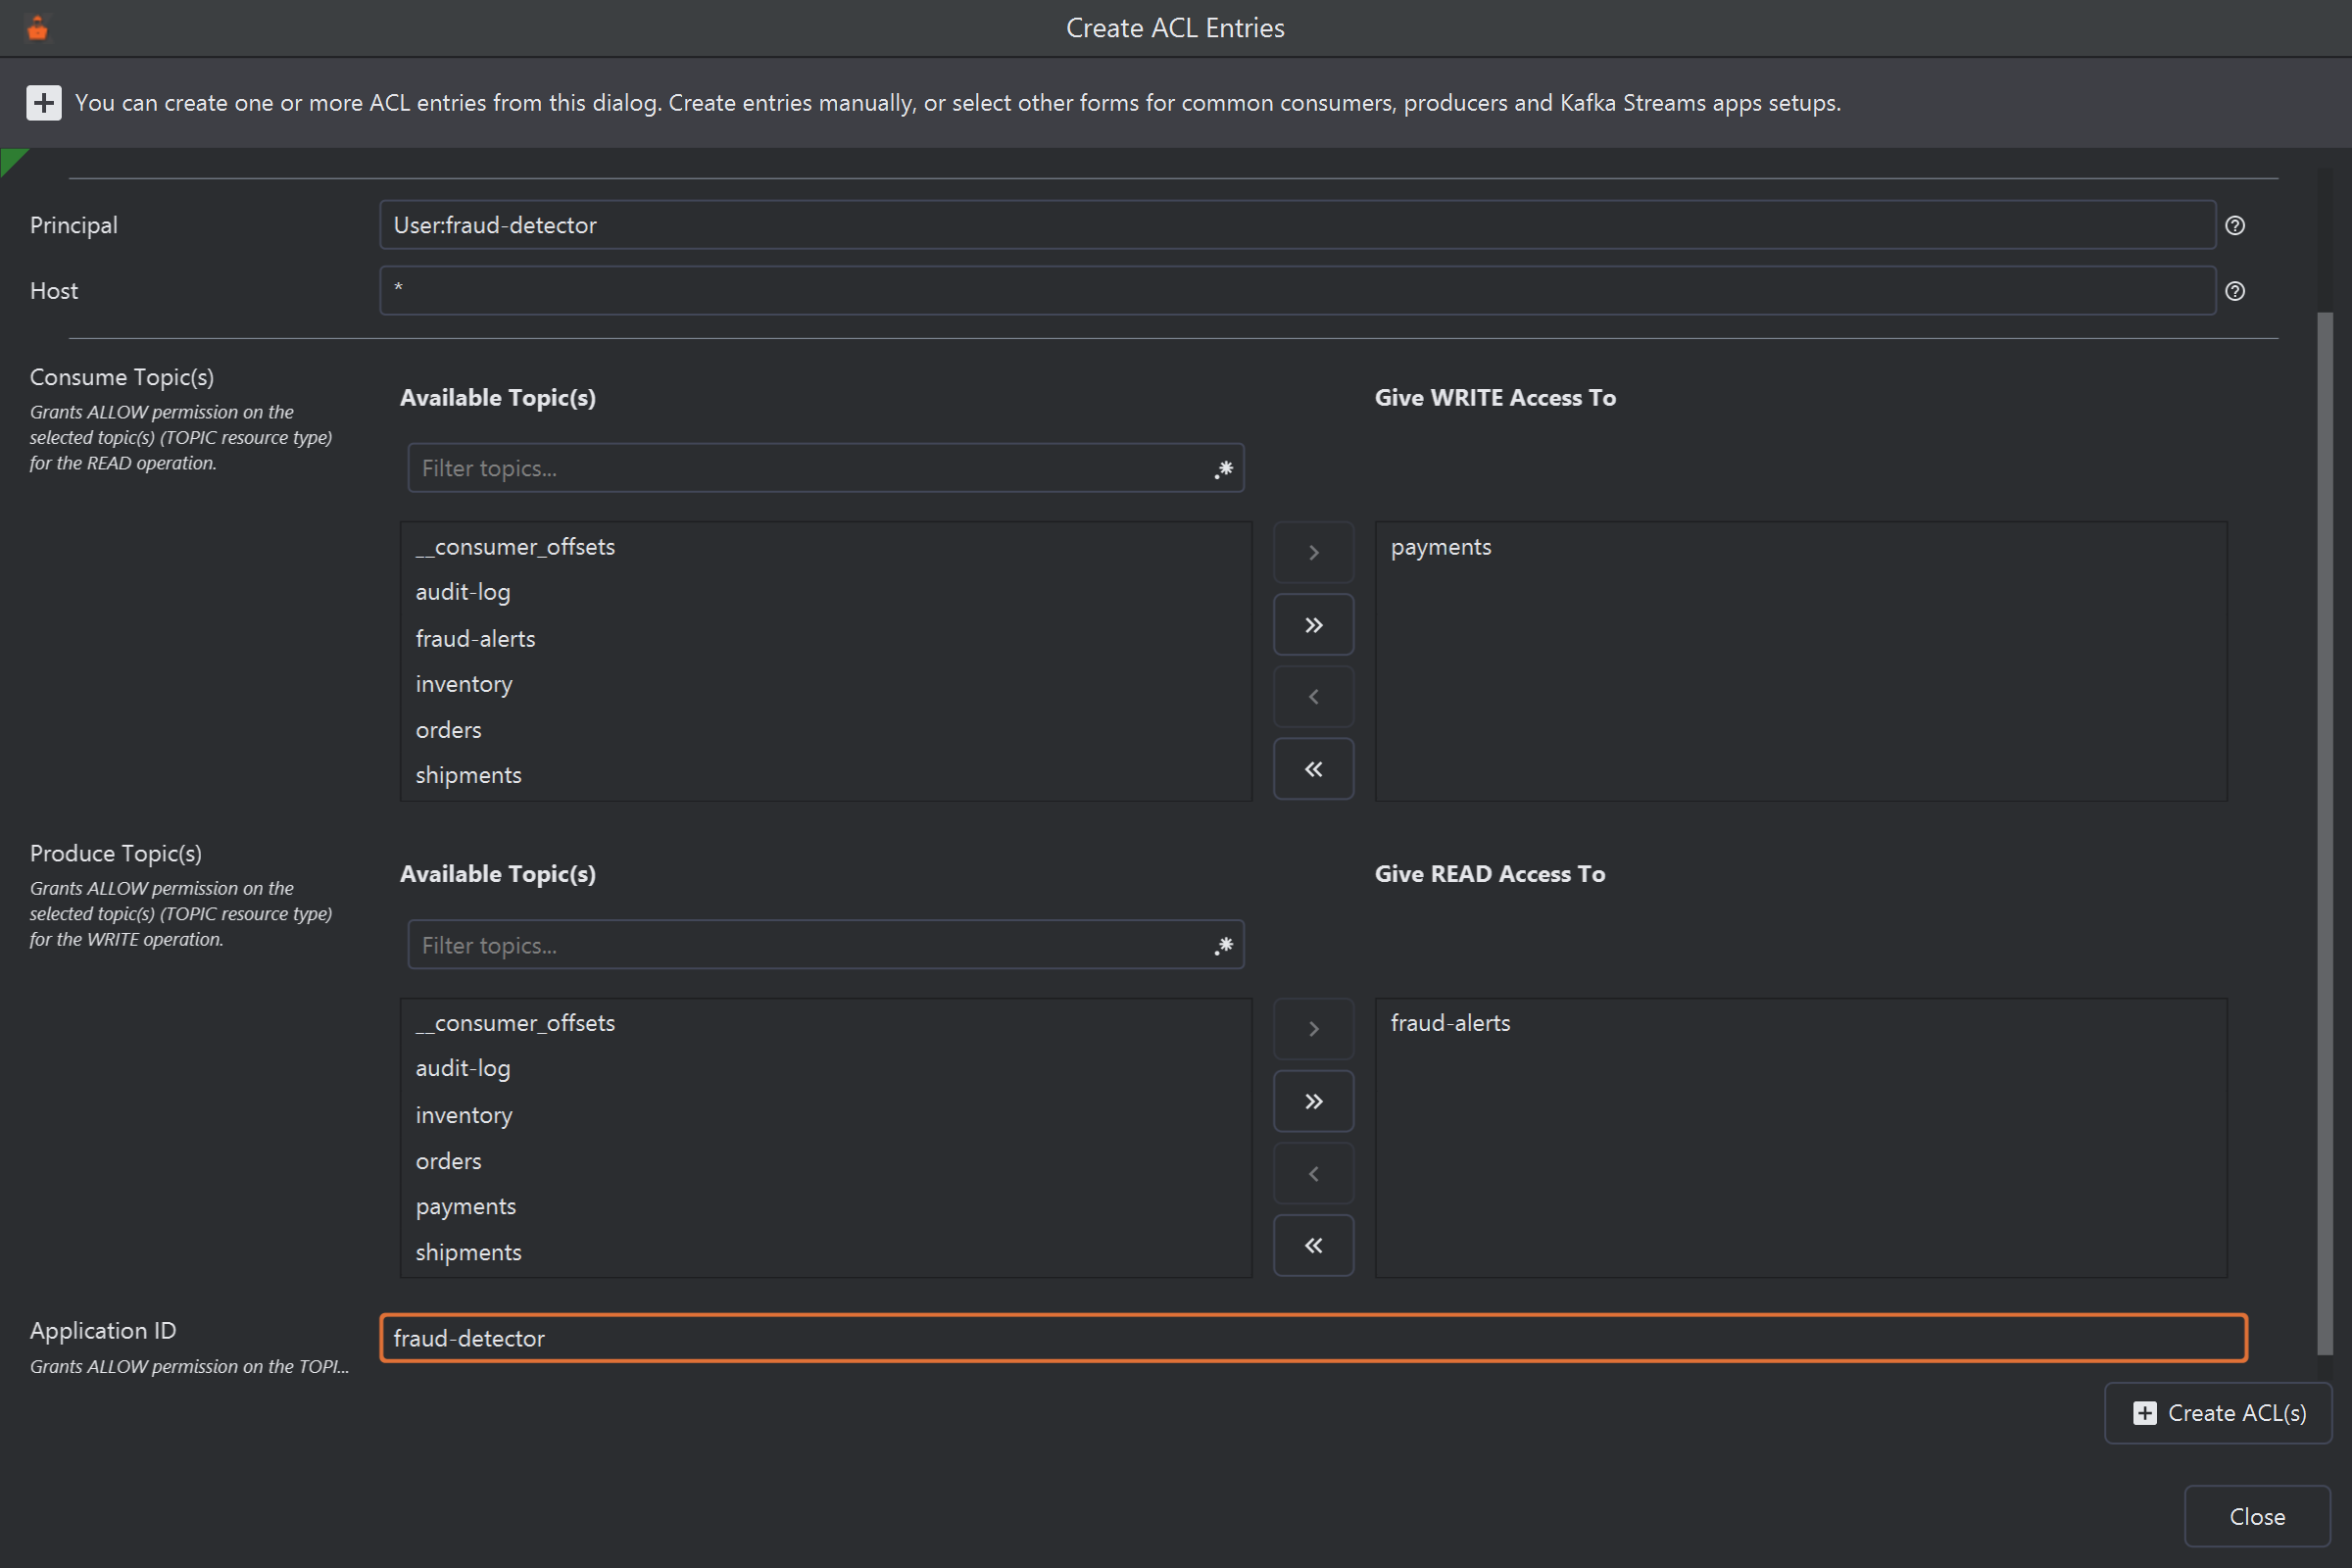Move all topics left in Produce section
Viewport: 2352px width, 1568px height.
[1313, 1246]
